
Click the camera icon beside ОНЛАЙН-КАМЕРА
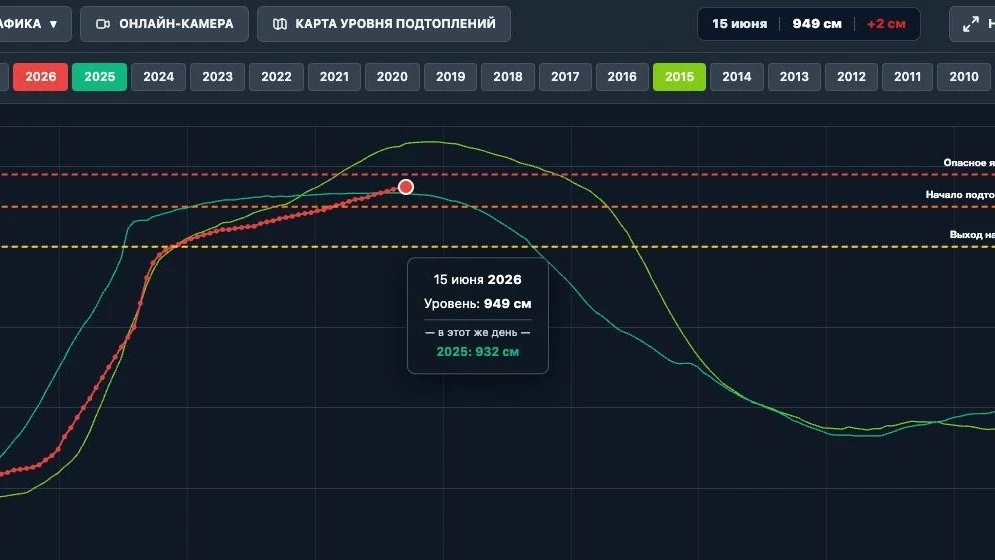(103, 24)
